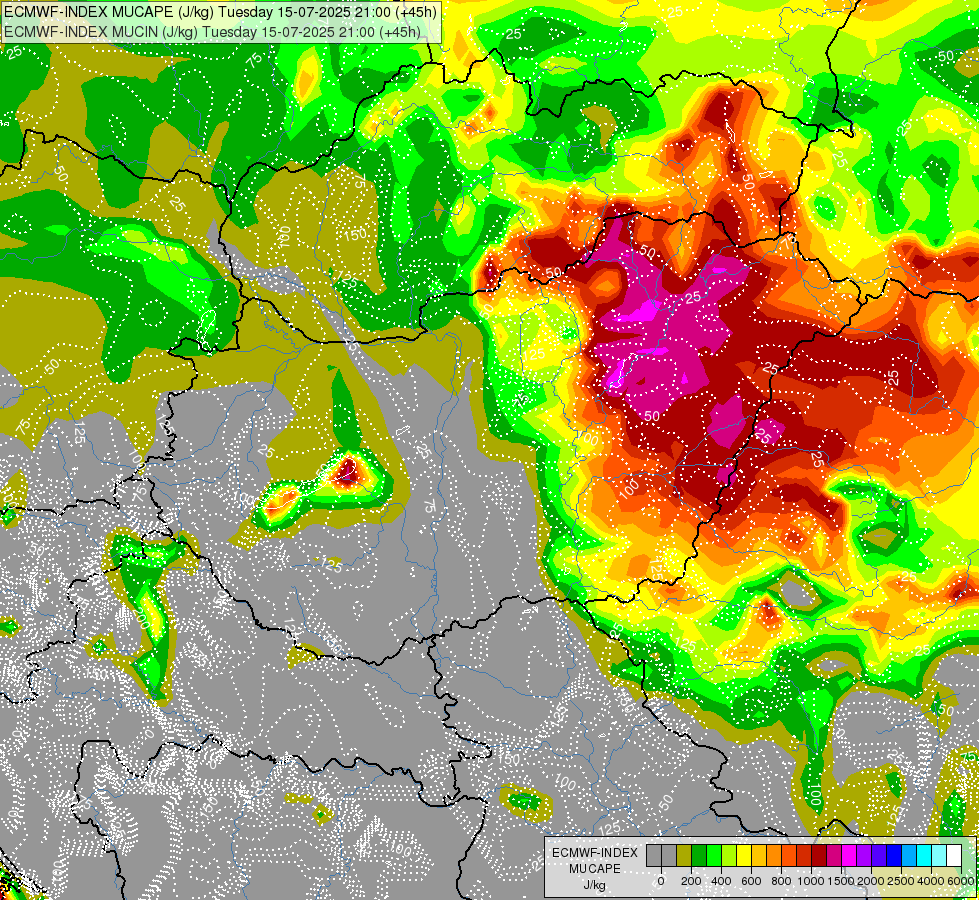Pick the bright yellow legend swatch
The width and height of the screenshot is (979, 900).
[x=744, y=856]
